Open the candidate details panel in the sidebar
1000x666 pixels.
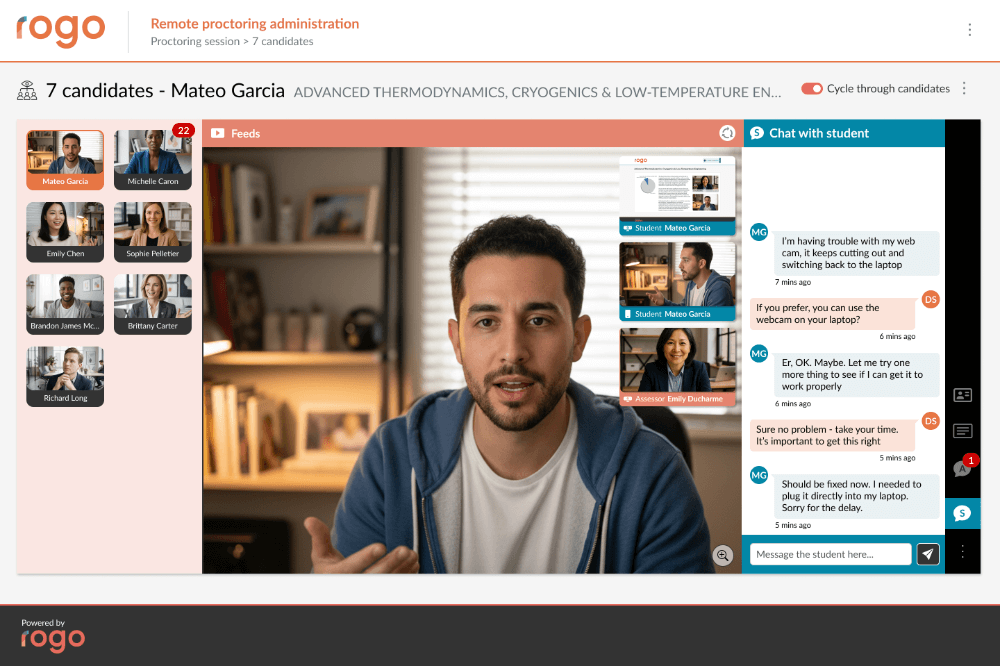(x=962, y=395)
